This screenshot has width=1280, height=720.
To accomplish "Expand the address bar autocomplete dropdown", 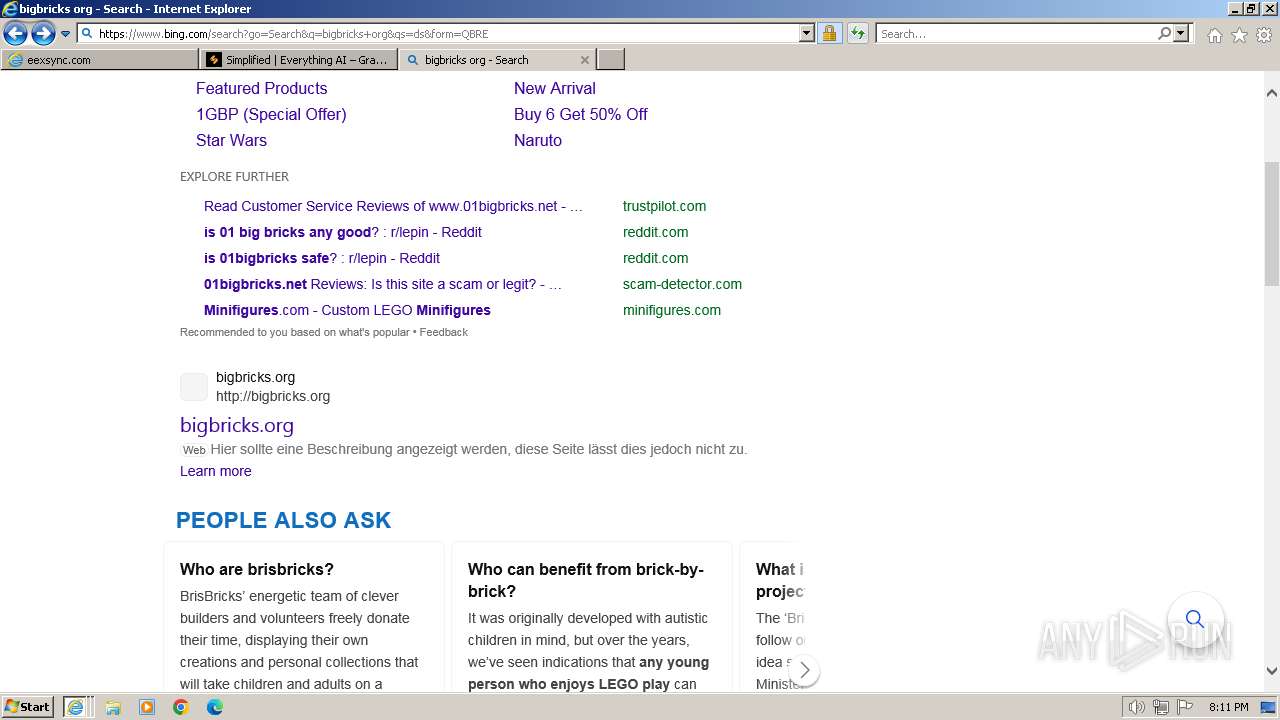I will 807,33.
